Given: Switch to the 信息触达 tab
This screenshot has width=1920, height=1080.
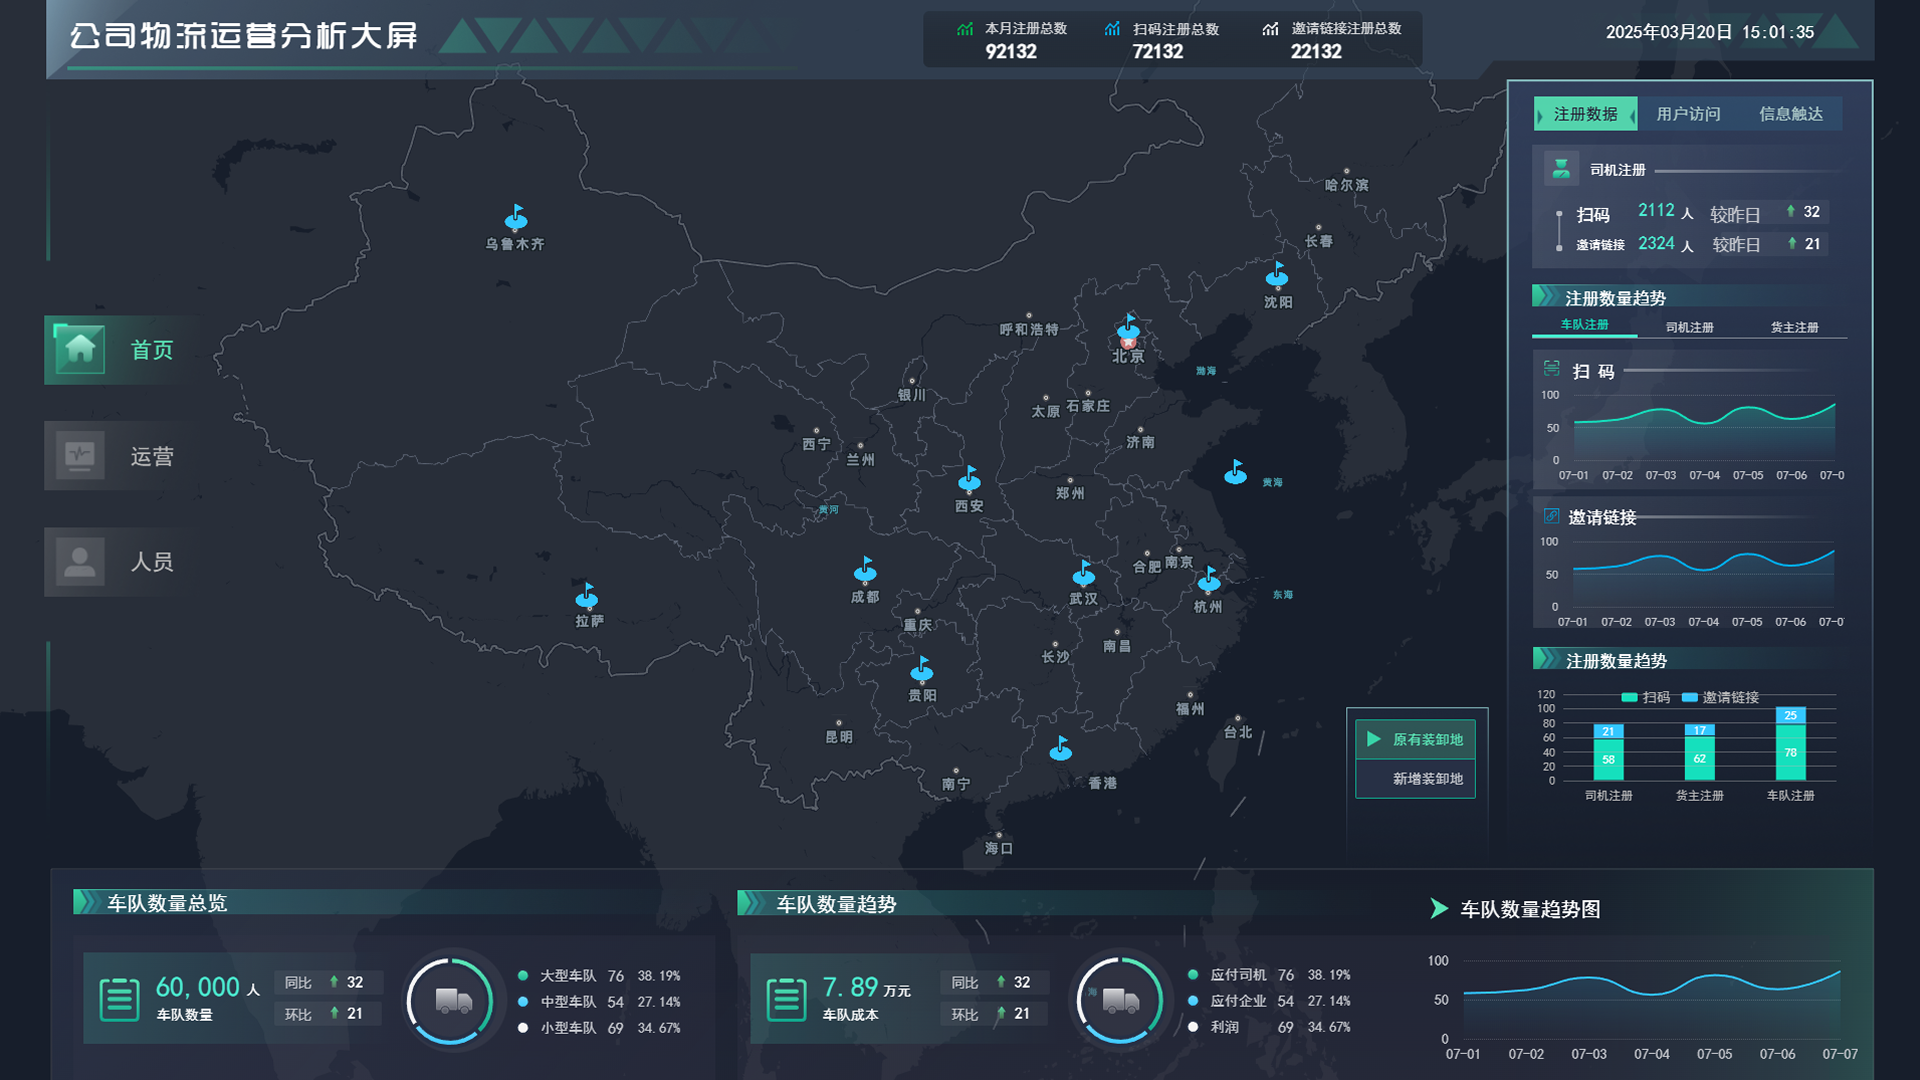Looking at the screenshot, I should tap(1790, 114).
